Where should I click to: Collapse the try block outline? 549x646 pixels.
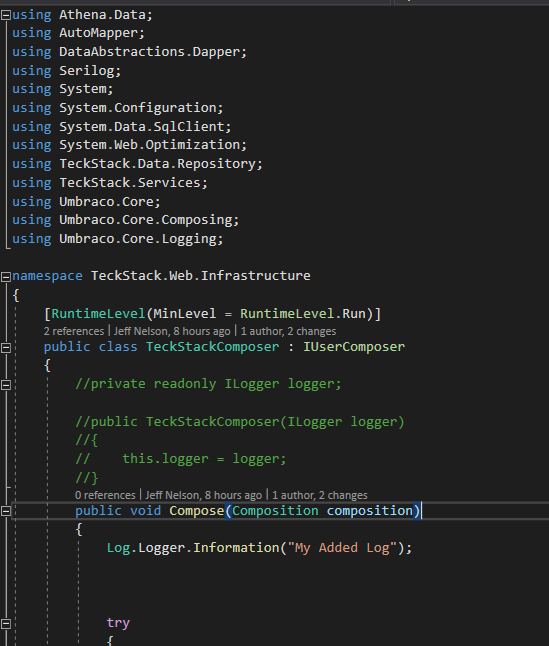(x=6, y=623)
